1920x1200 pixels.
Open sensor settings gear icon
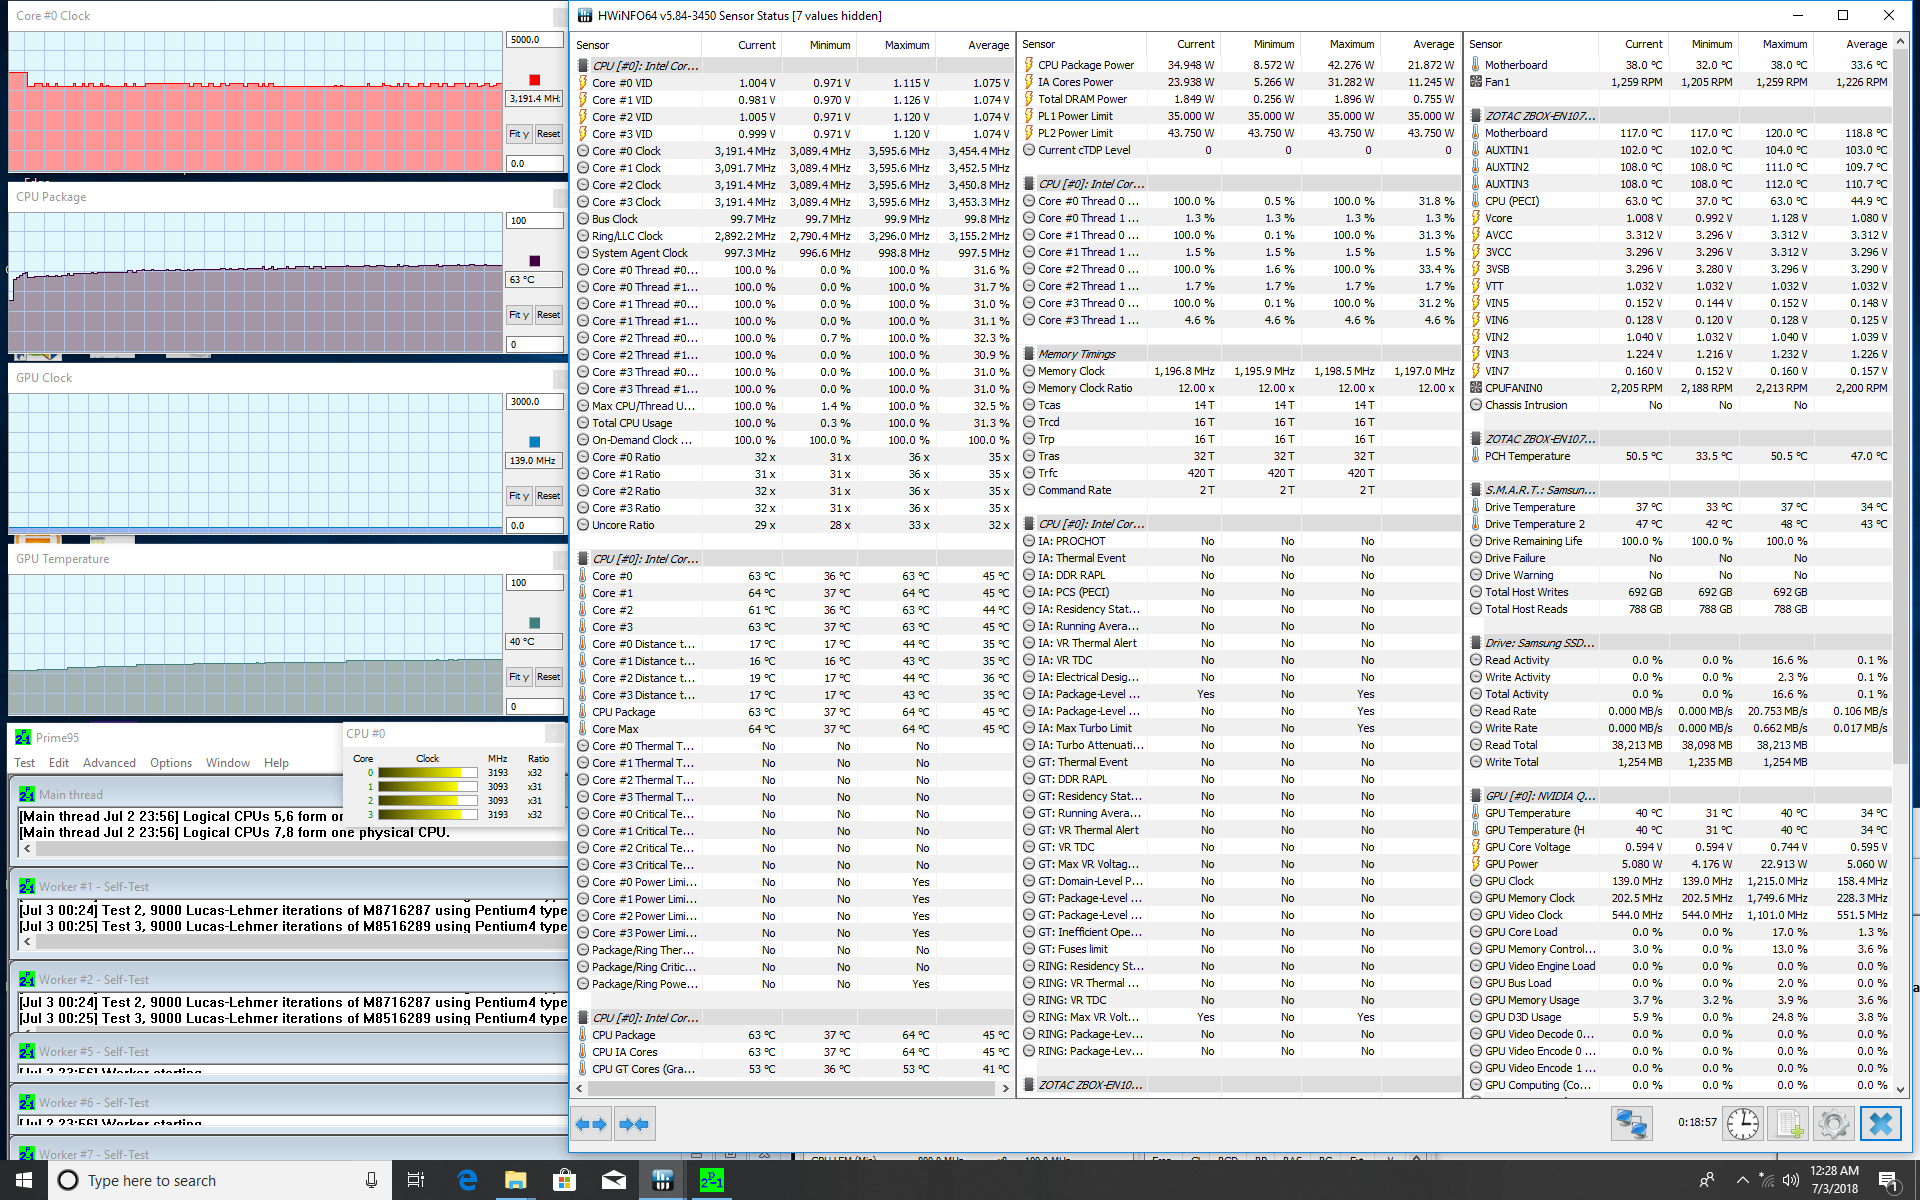[x=1834, y=1124]
